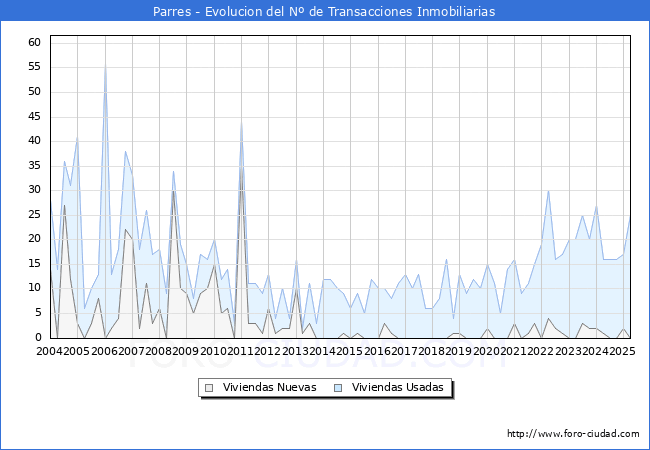Click the y-axis label 25
The image size is (650, 450).
[x=35, y=214]
